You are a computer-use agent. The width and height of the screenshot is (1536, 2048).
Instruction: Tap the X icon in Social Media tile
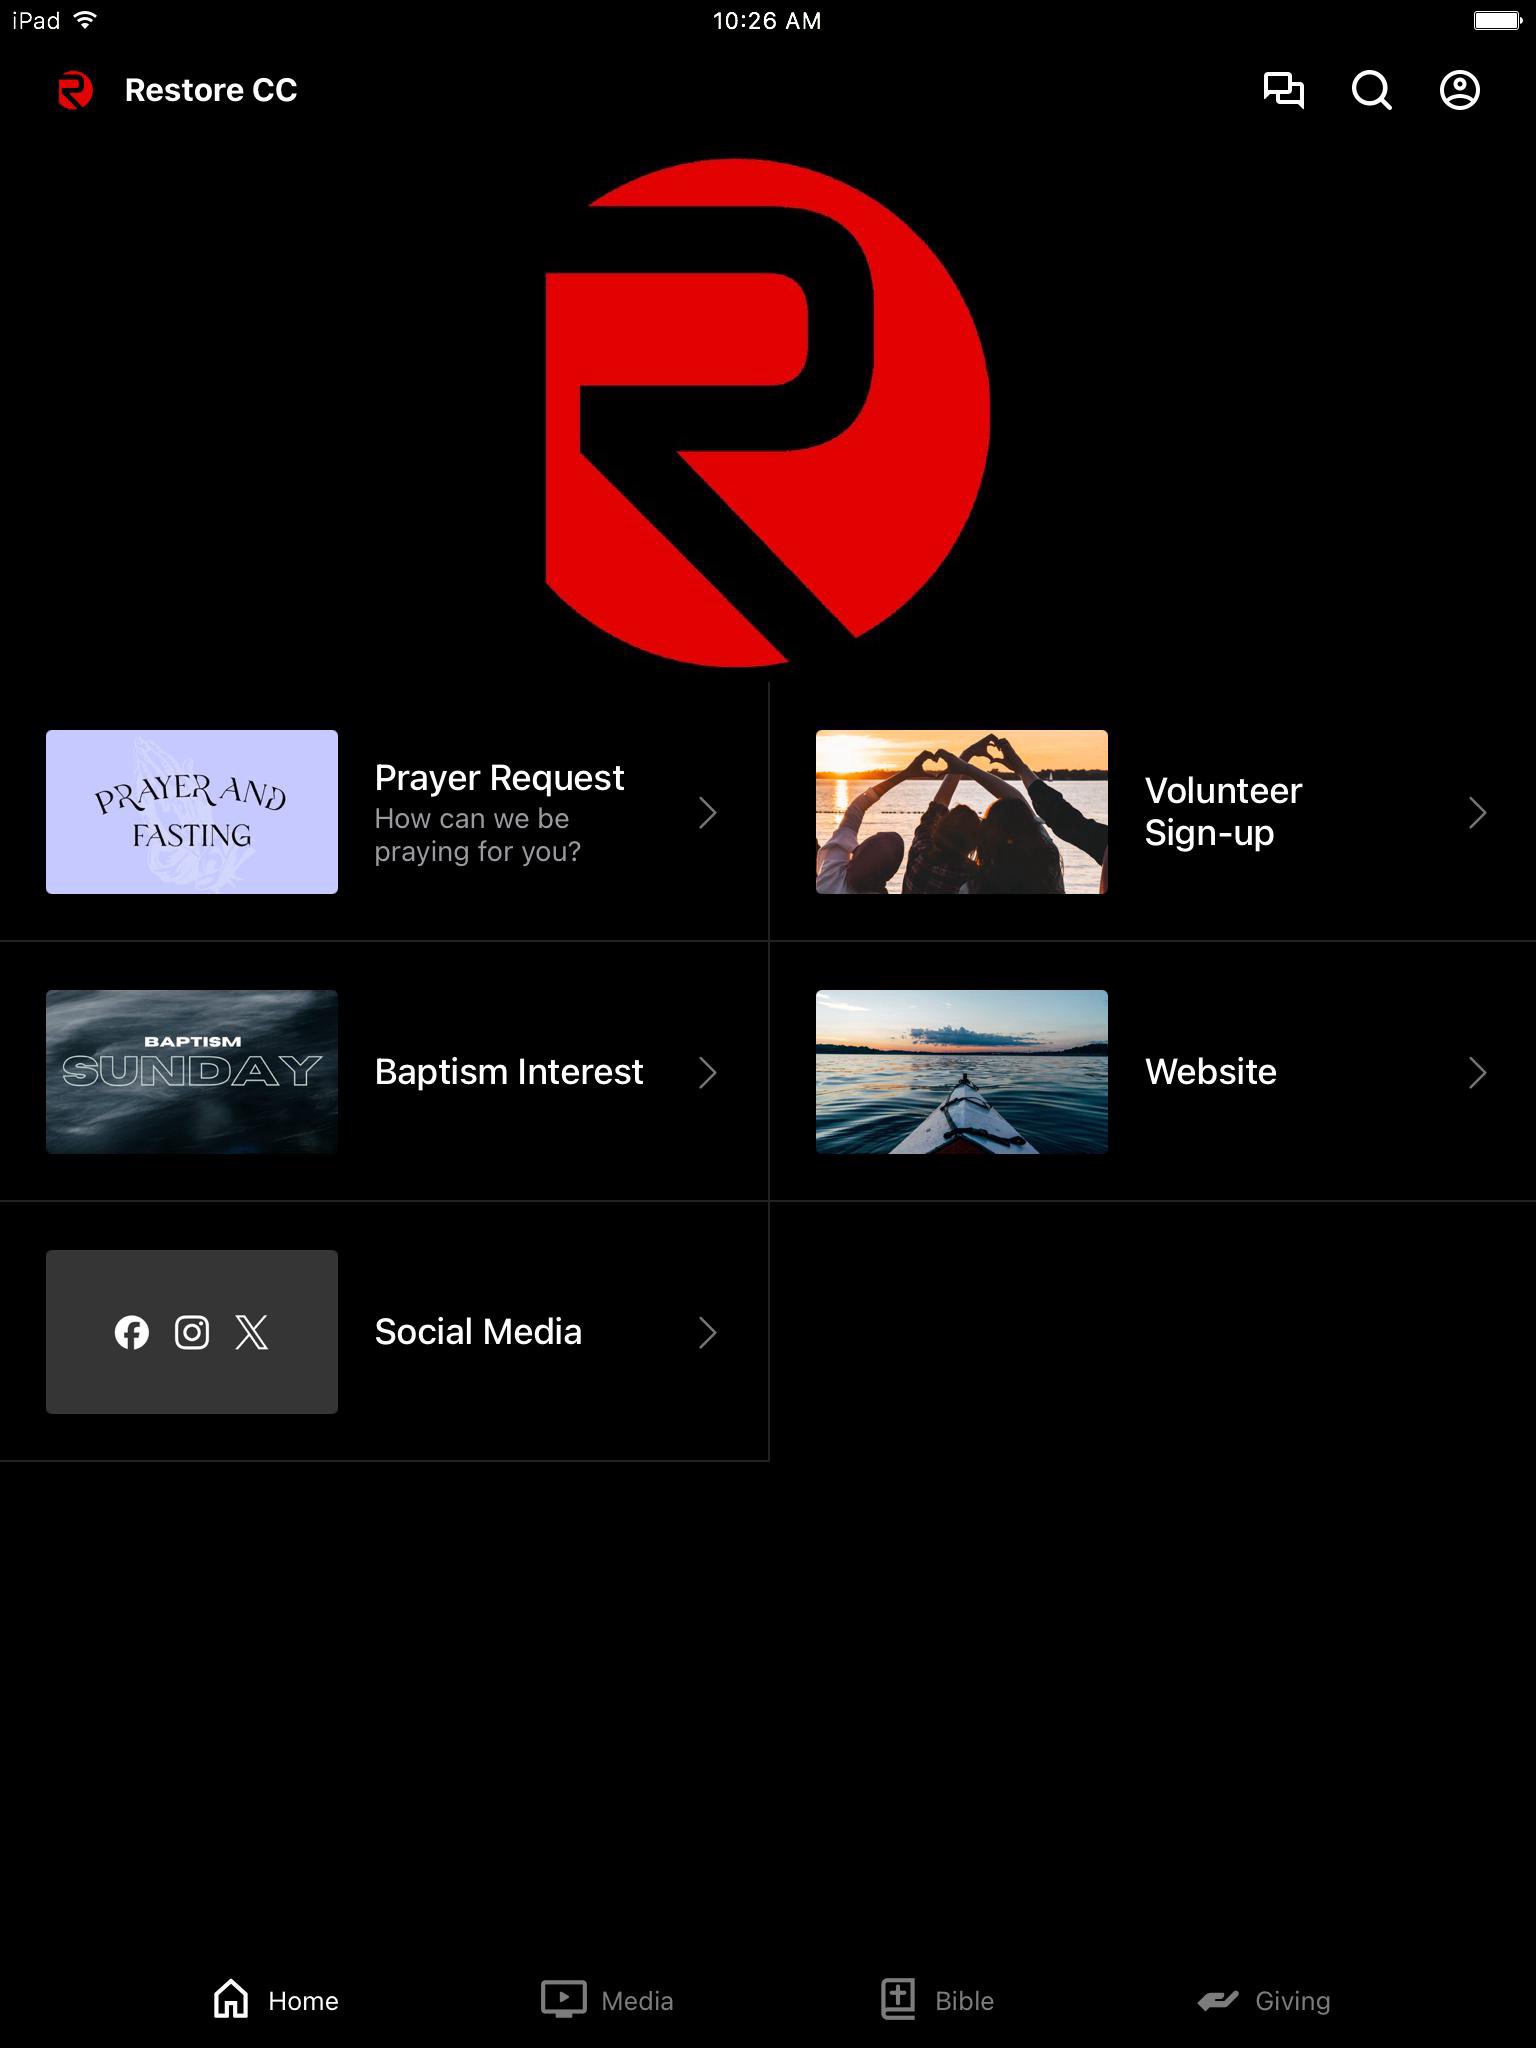pyautogui.click(x=252, y=1332)
